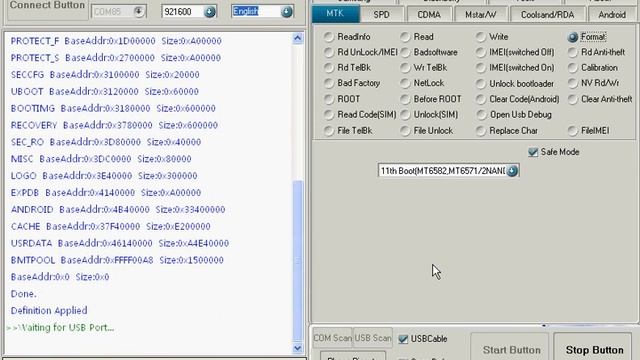Viewport: 640px width, 360px height.
Task: Click the log scrollbar thumb
Action: point(298,260)
